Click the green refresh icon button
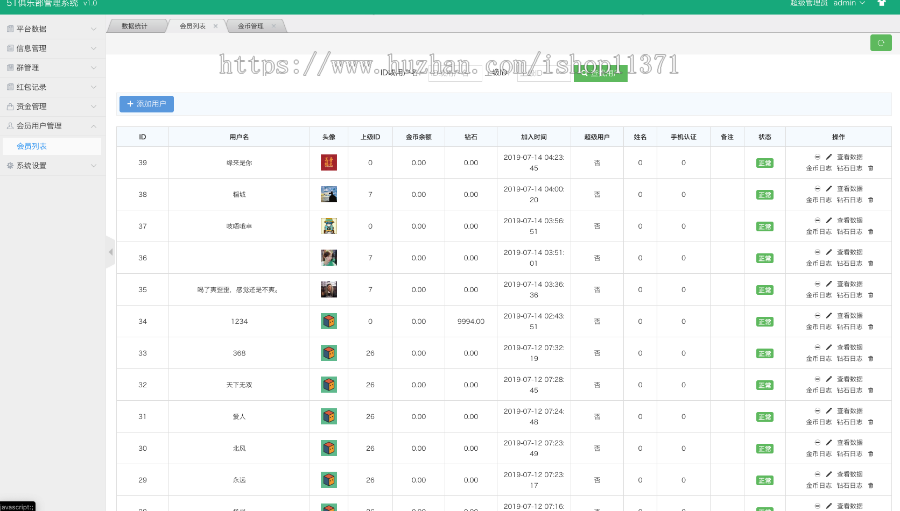The image size is (900, 511). click(x=880, y=43)
